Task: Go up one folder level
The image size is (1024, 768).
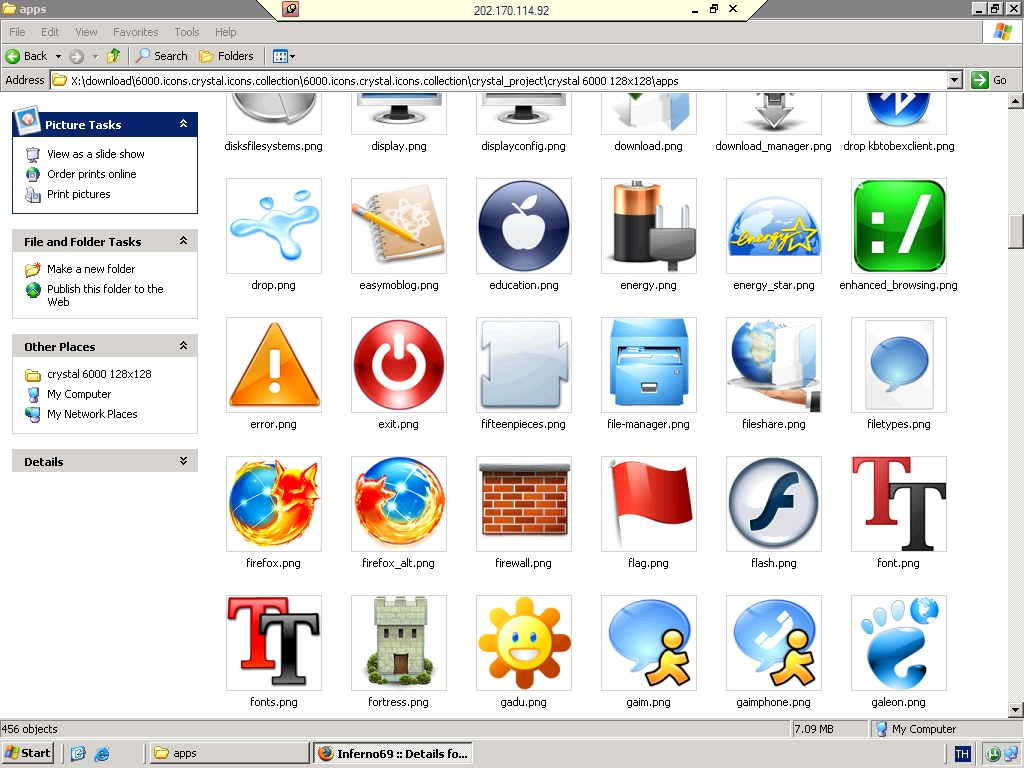Action: click(114, 56)
